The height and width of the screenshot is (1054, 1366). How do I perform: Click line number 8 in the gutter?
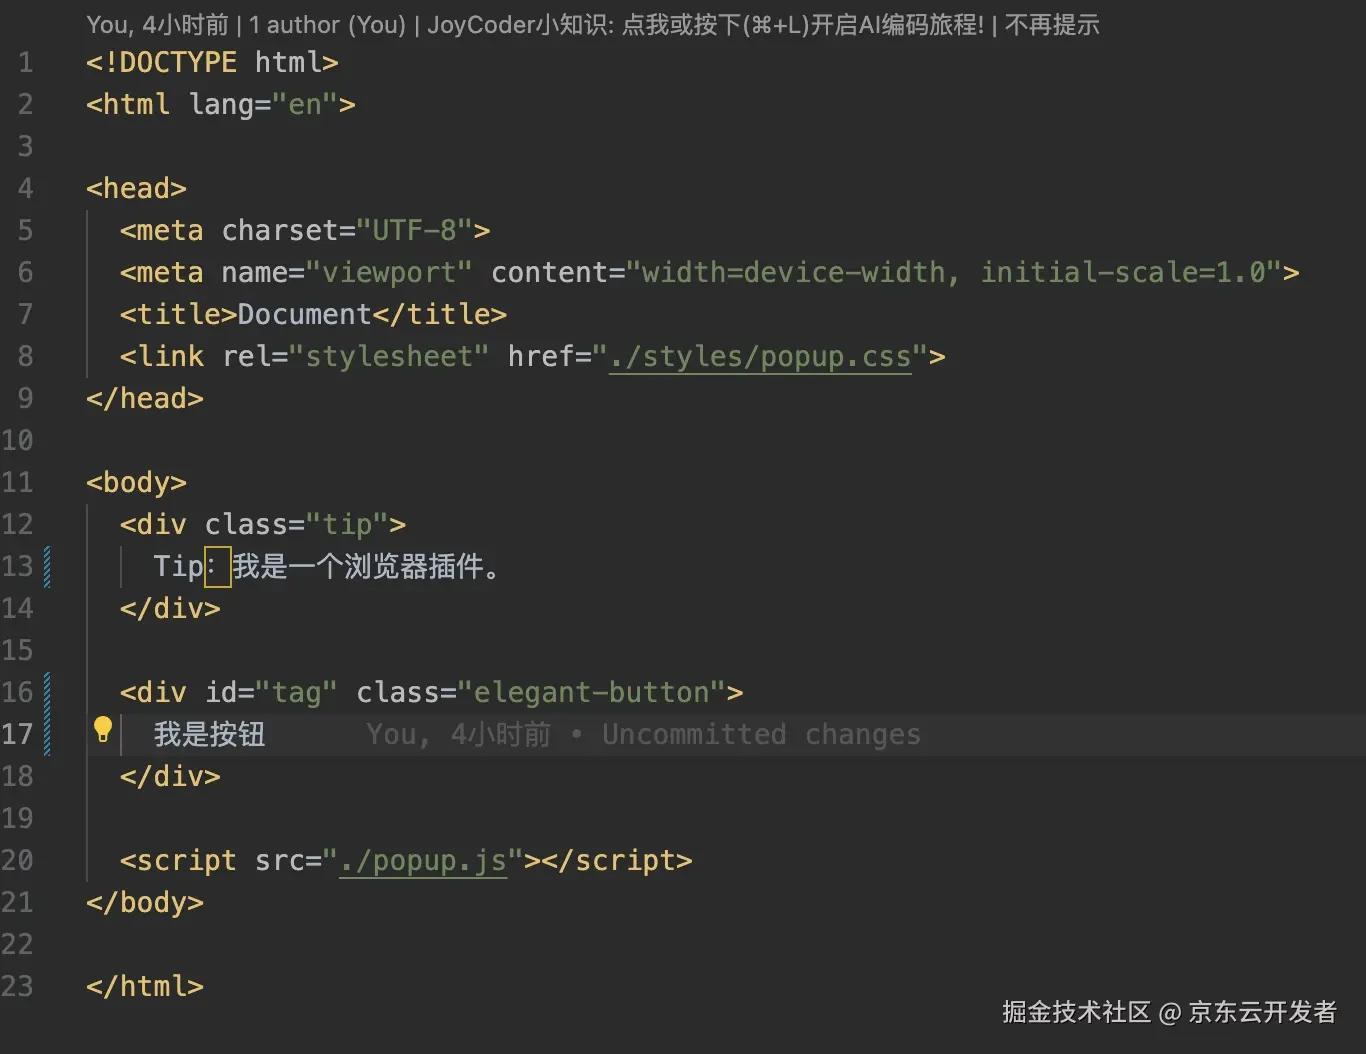(26, 357)
